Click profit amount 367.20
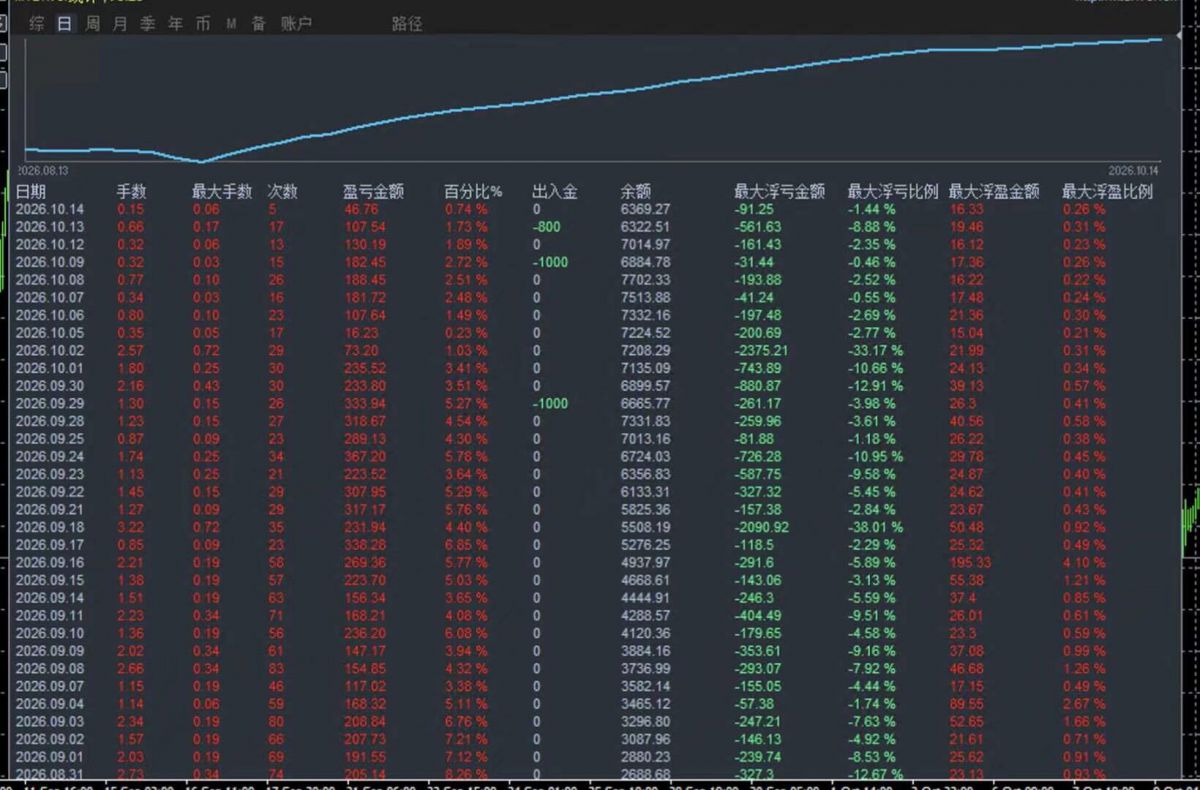This screenshot has width=1200, height=790. [x=364, y=456]
